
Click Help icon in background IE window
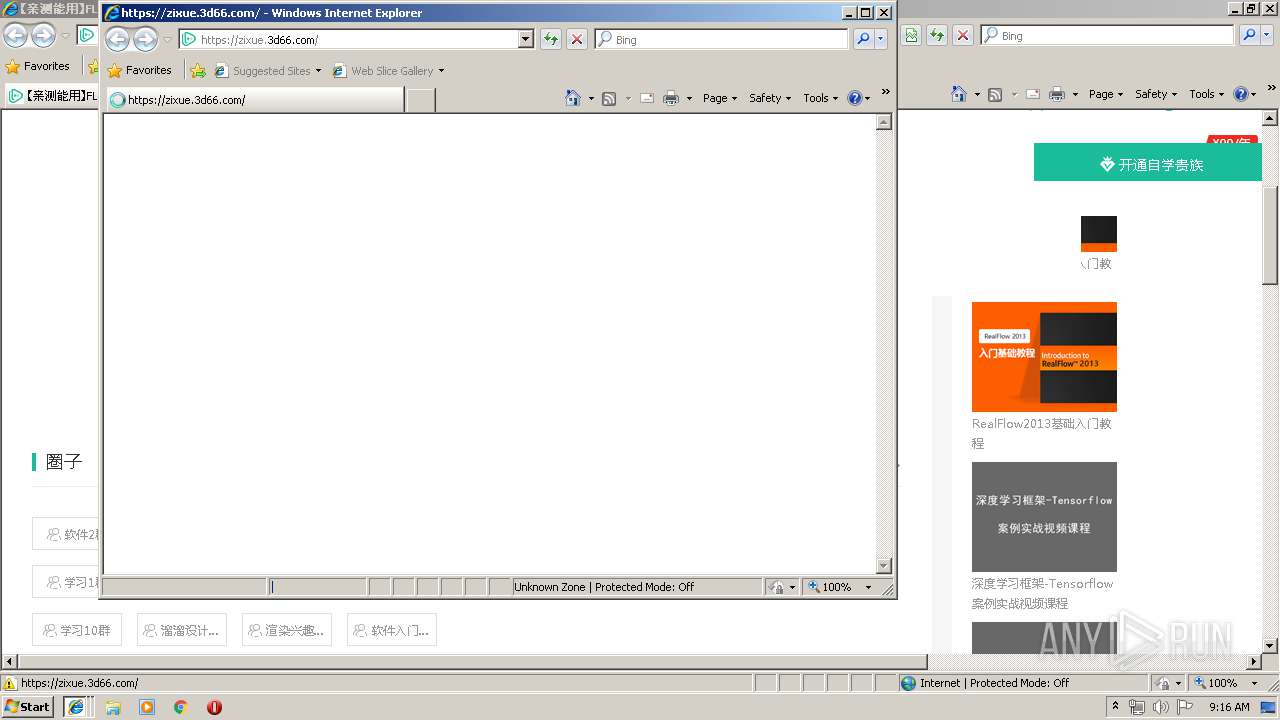coord(1240,94)
